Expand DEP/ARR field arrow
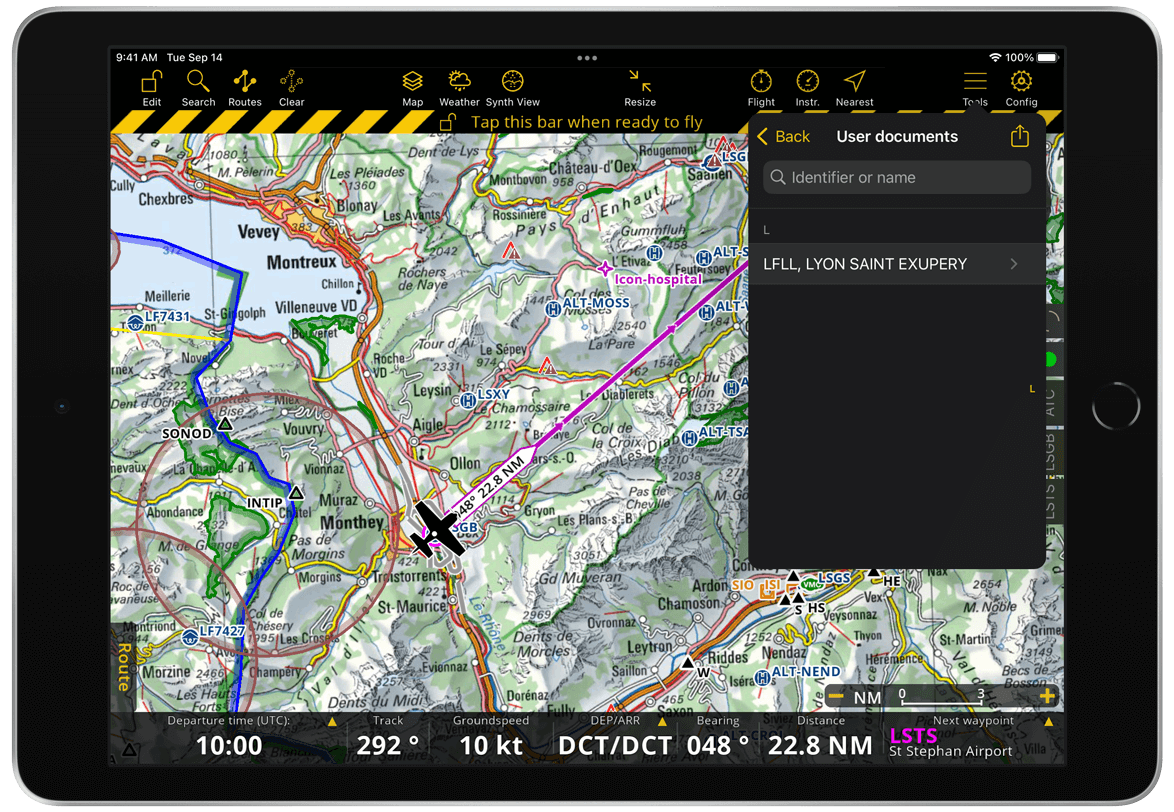1174x812 pixels. 662,721
